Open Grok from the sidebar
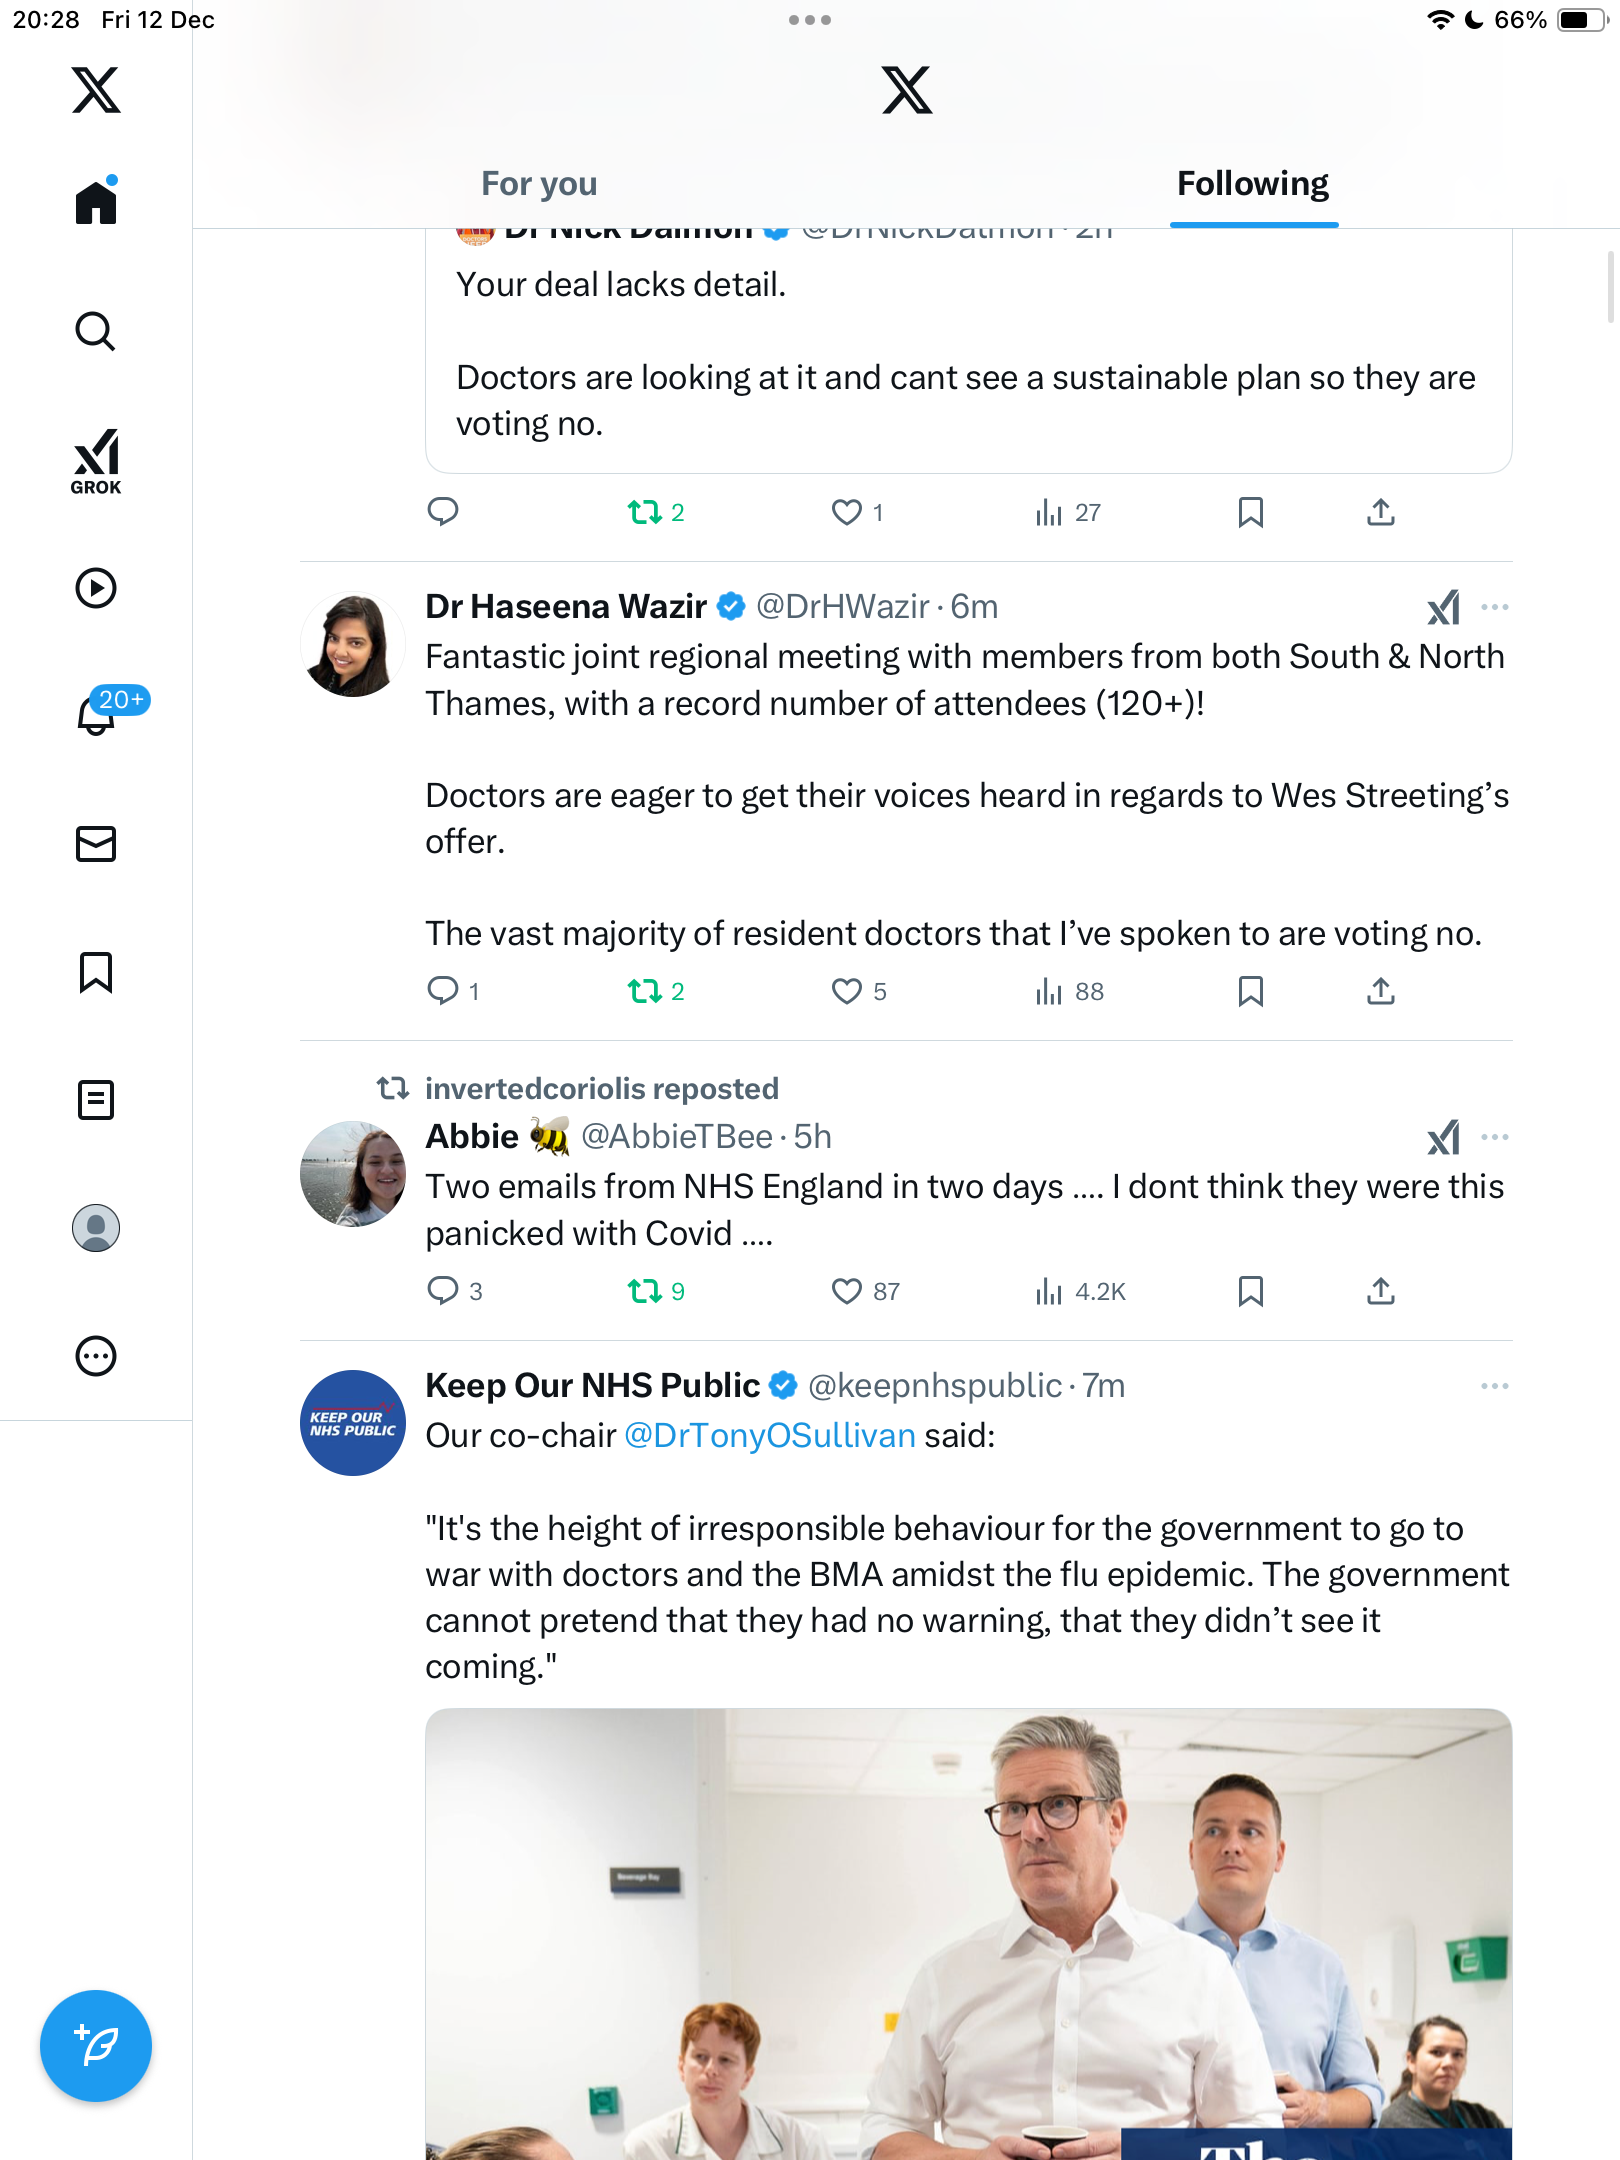Image resolution: width=1620 pixels, height=2160 pixels. click(x=96, y=462)
